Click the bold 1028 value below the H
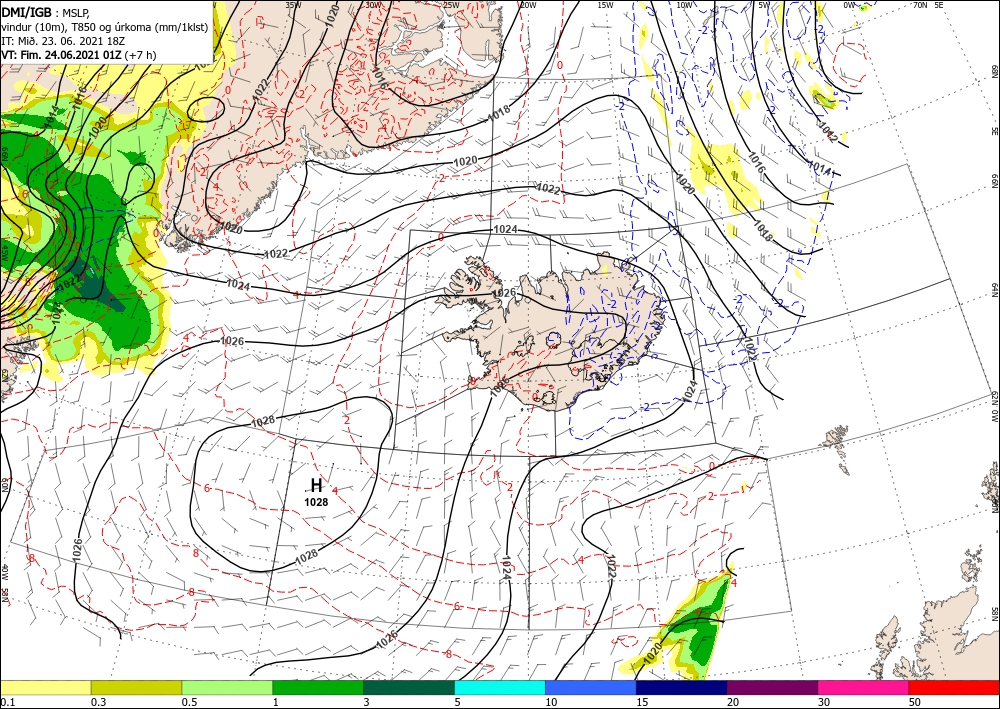Screen dimensions: 1000x709 (x=316, y=502)
